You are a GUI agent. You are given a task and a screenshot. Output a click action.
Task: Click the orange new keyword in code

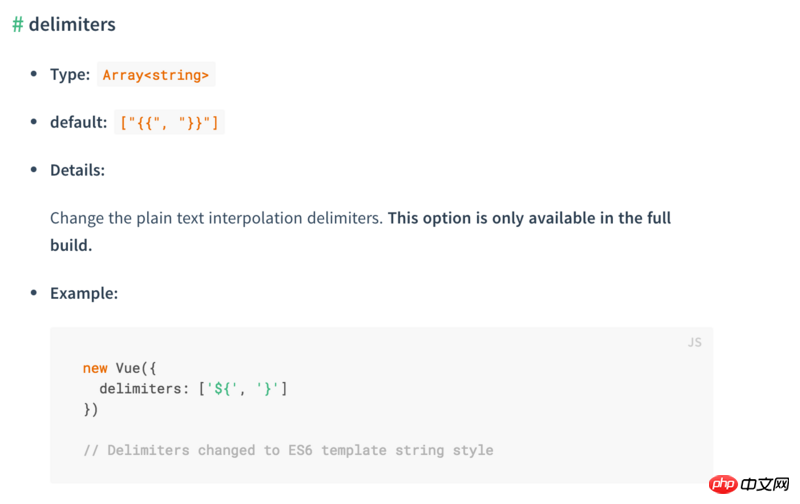click(x=95, y=368)
